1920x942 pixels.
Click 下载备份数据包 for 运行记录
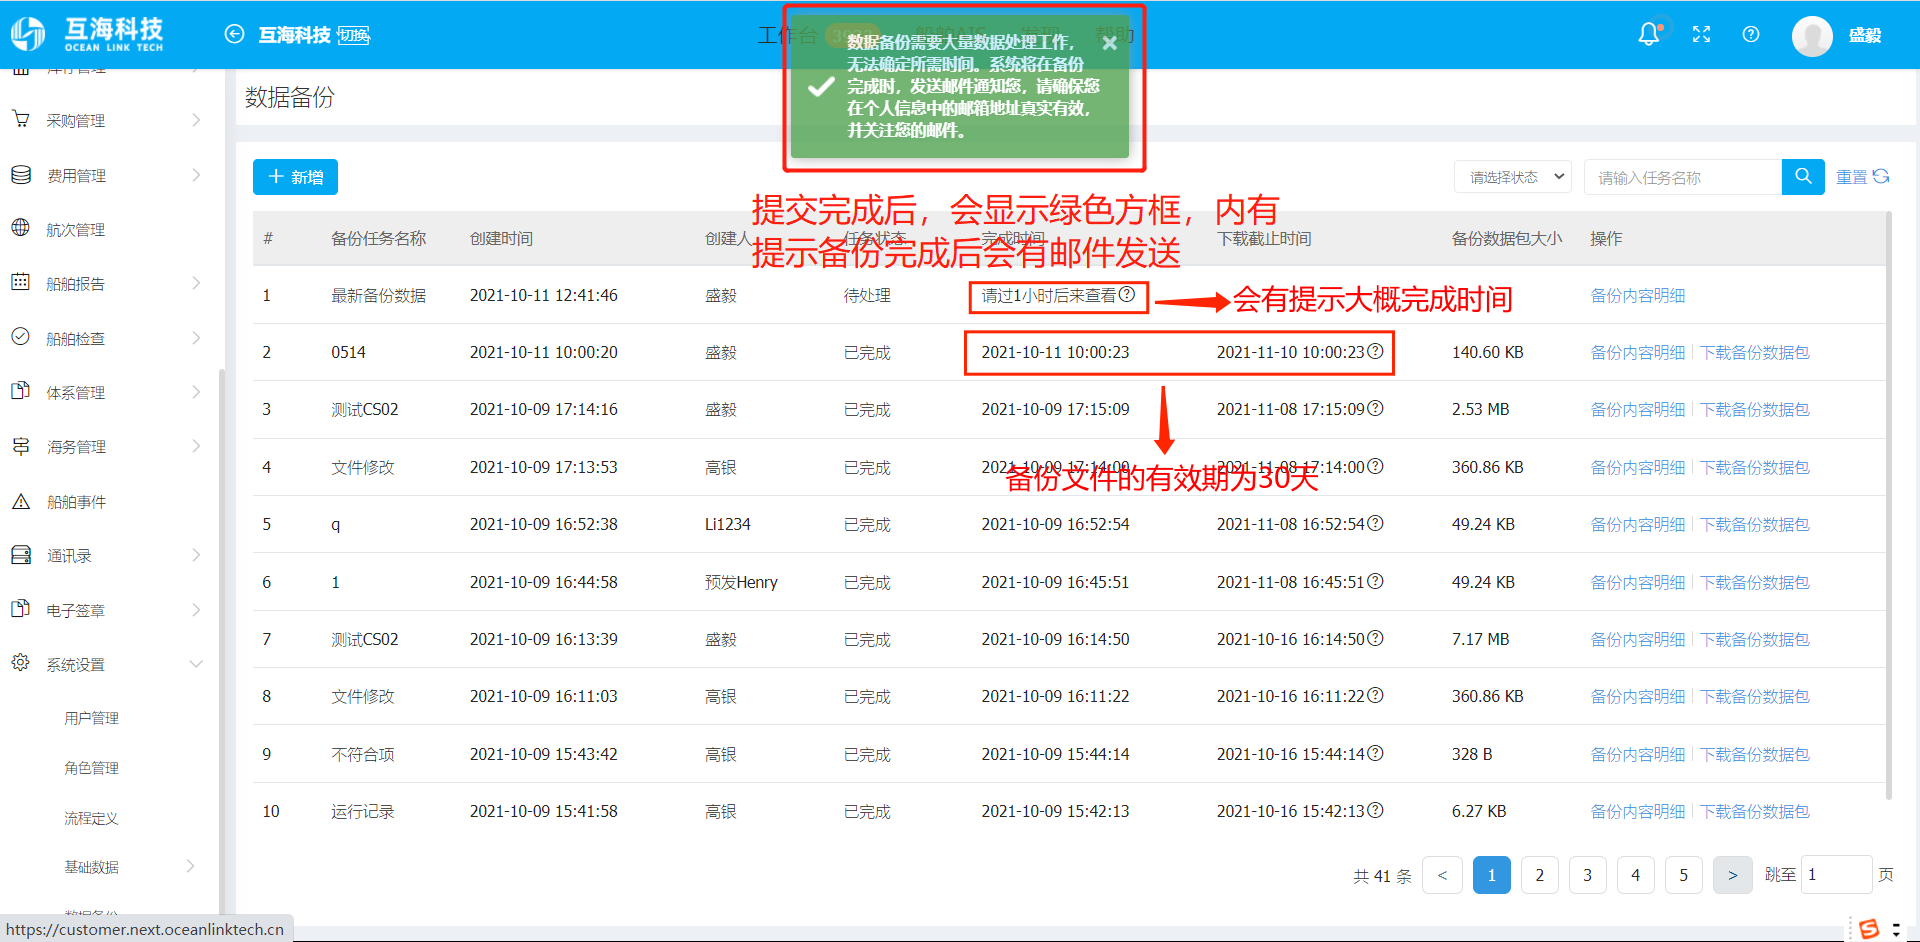tap(1755, 811)
